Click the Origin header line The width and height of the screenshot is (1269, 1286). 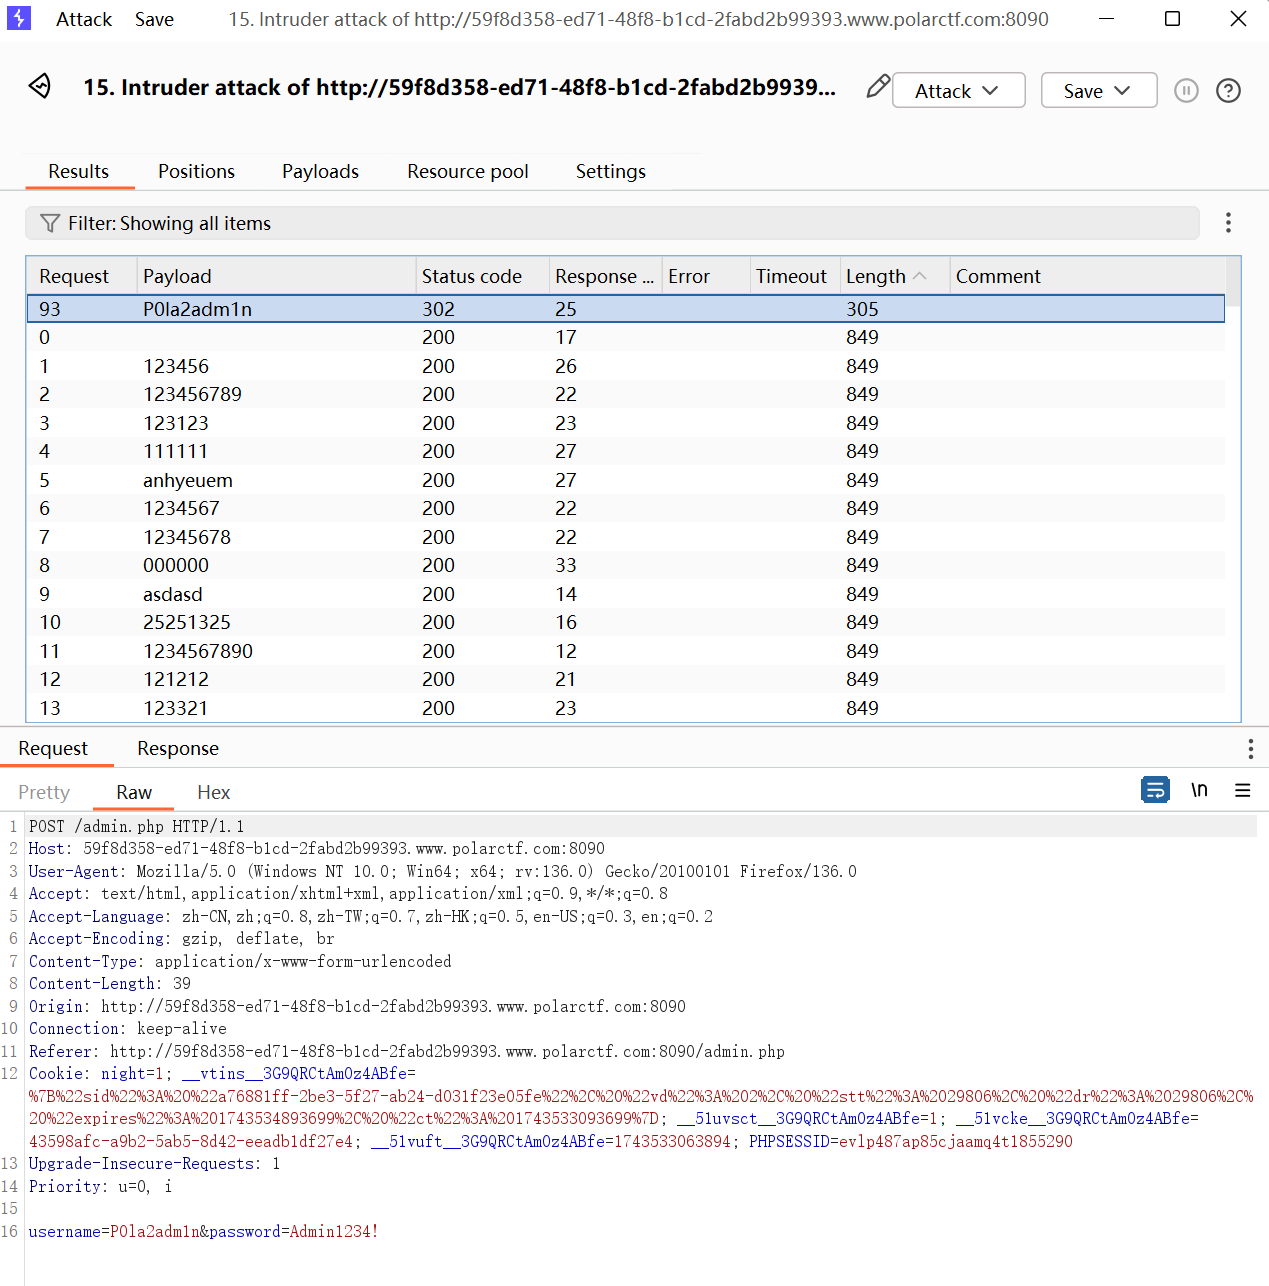(357, 1006)
